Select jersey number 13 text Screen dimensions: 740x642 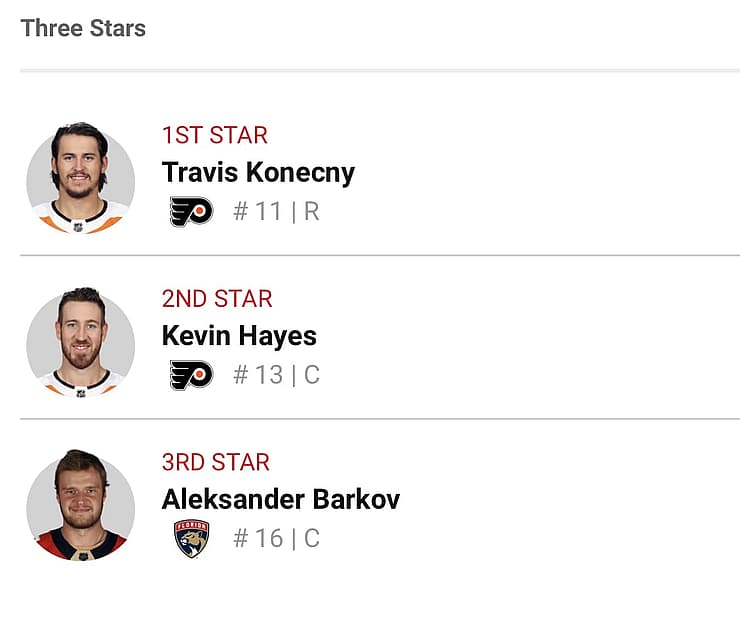258,375
